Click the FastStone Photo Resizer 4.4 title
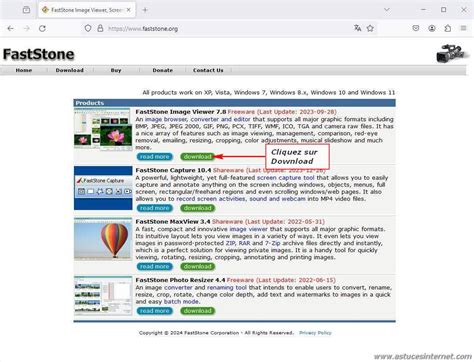 (x=180, y=280)
